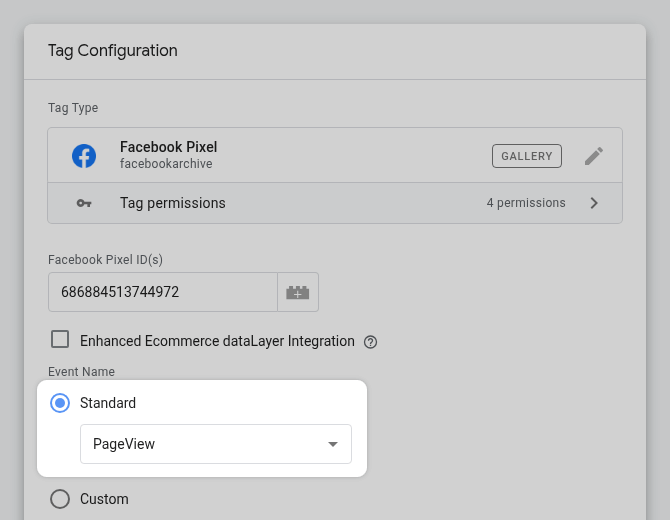Click the 'facebookarchive' subtitle text

coord(166,164)
